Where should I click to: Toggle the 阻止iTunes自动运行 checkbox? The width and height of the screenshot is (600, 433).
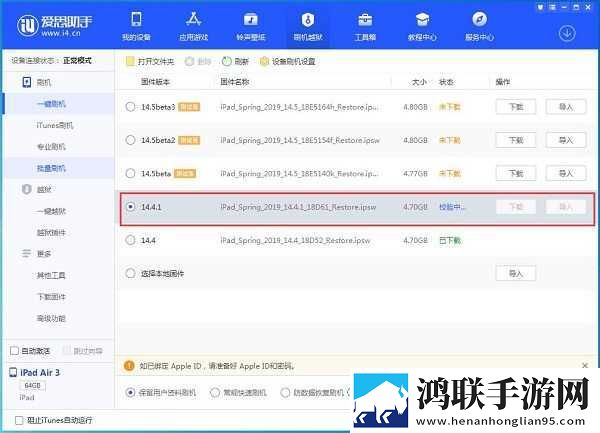click(19, 420)
